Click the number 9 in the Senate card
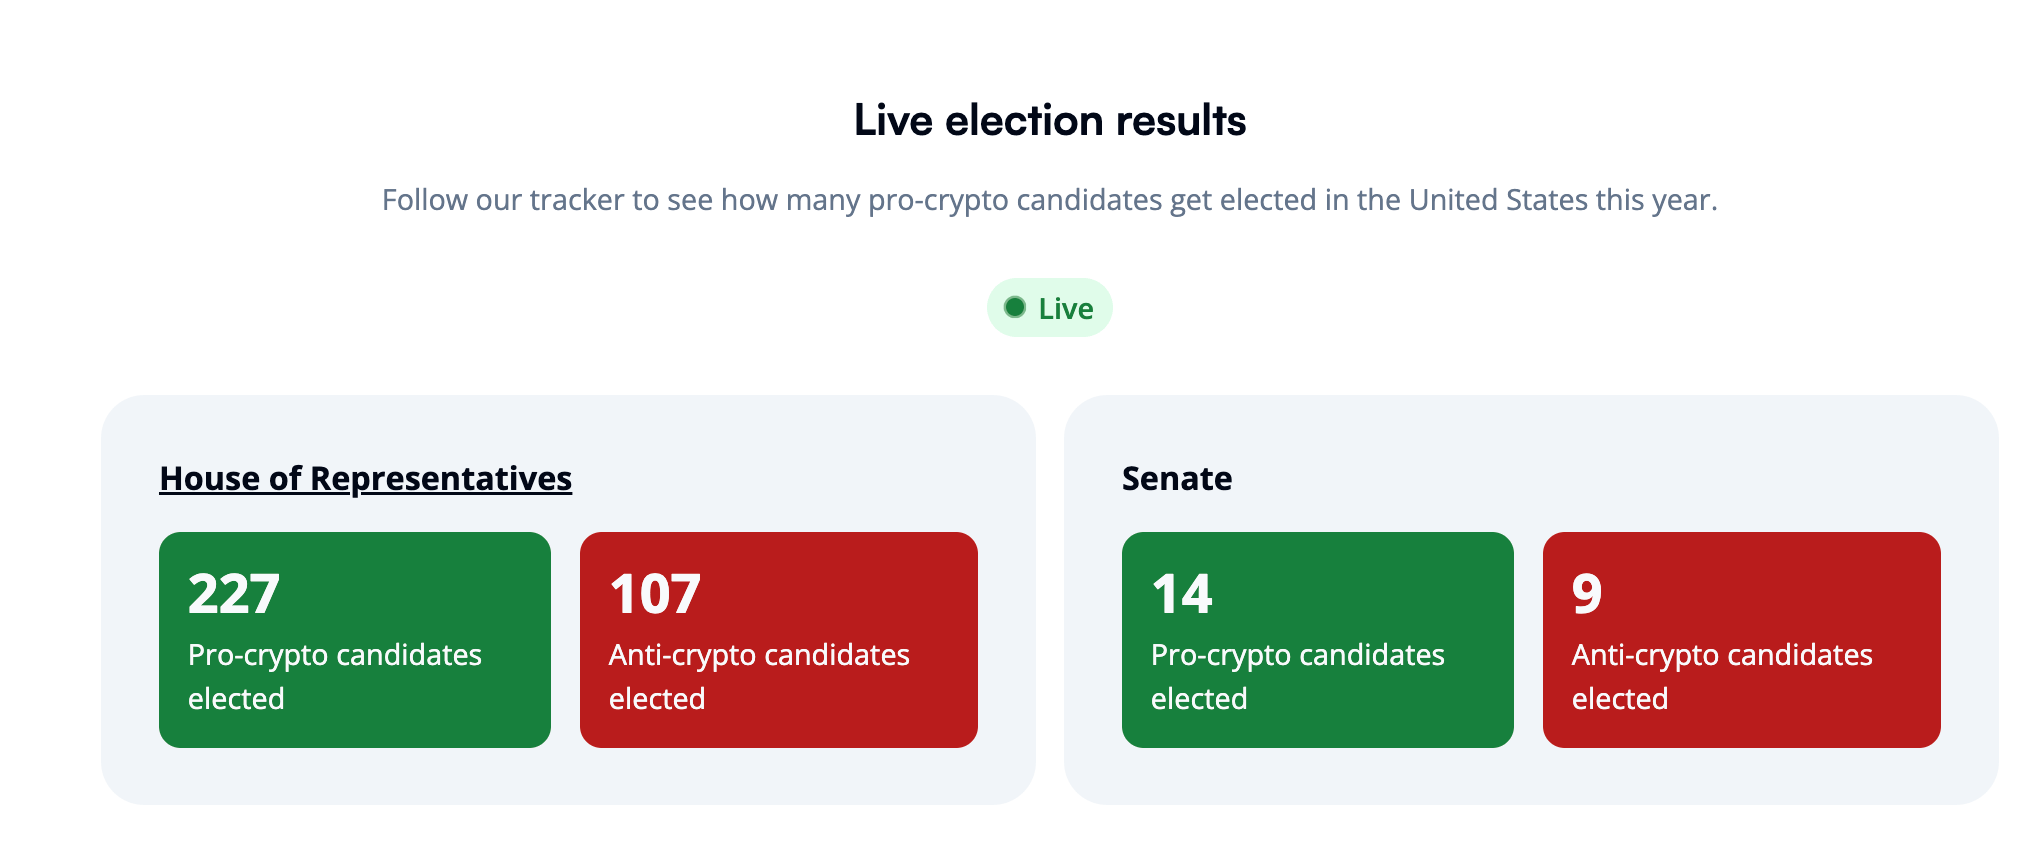This screenshot has width=2022, height=850. pyautogui.click(x=1587, y=594)
